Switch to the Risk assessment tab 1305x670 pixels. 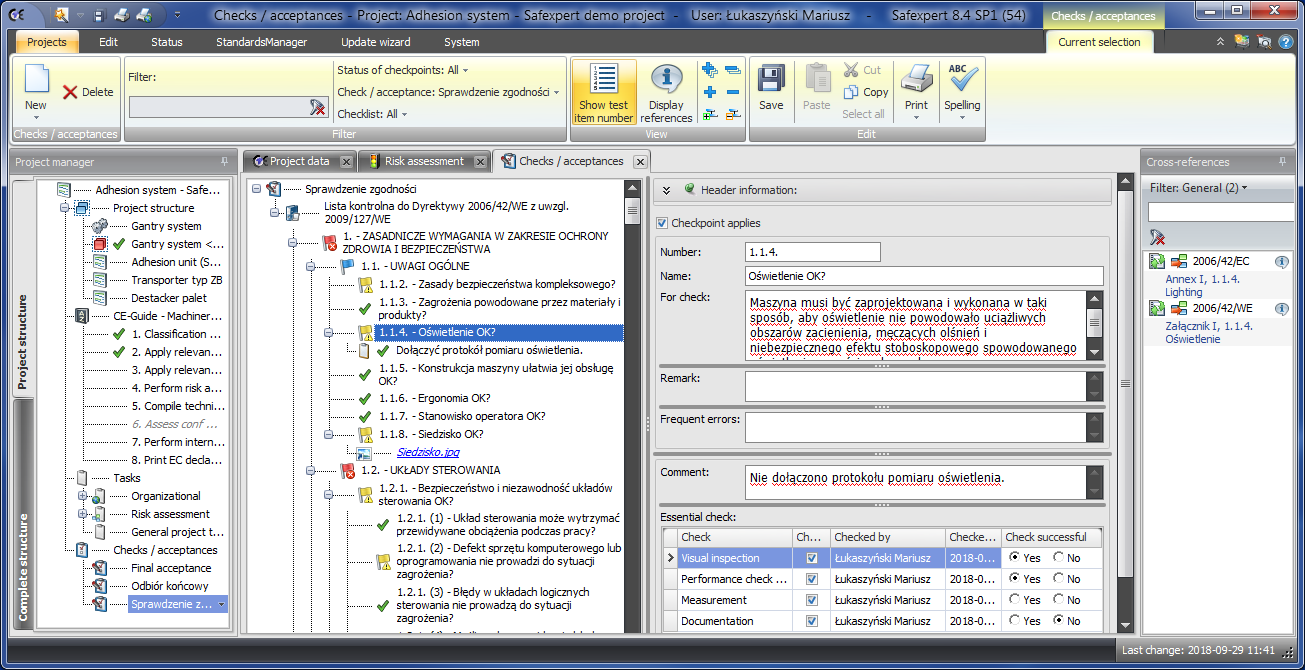coord(424,161)
